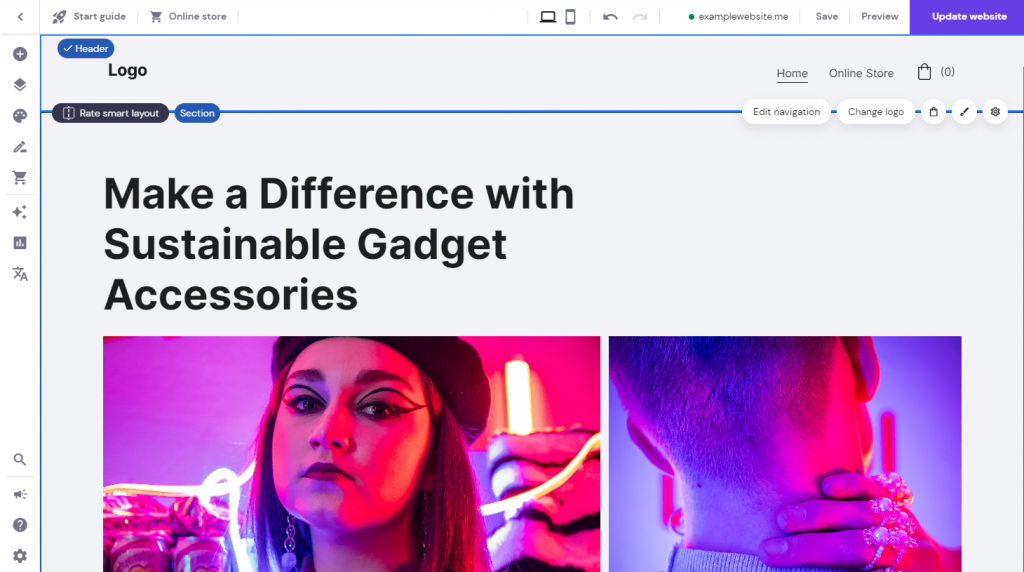The height and width of the screenshot is (572, 1024).
Task: Click Rate smart layout button
Action: (x=110, y=113)
